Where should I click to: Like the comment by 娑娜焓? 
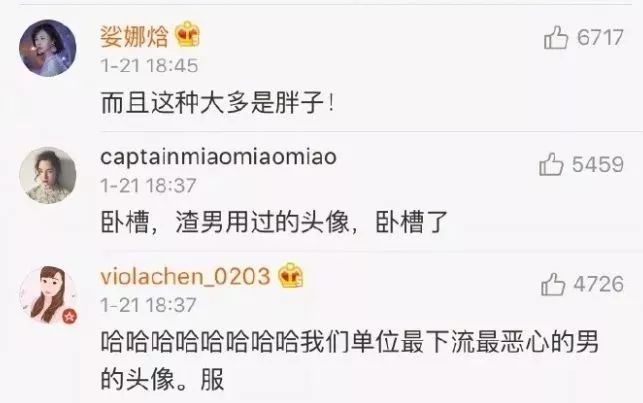(556, 37)
